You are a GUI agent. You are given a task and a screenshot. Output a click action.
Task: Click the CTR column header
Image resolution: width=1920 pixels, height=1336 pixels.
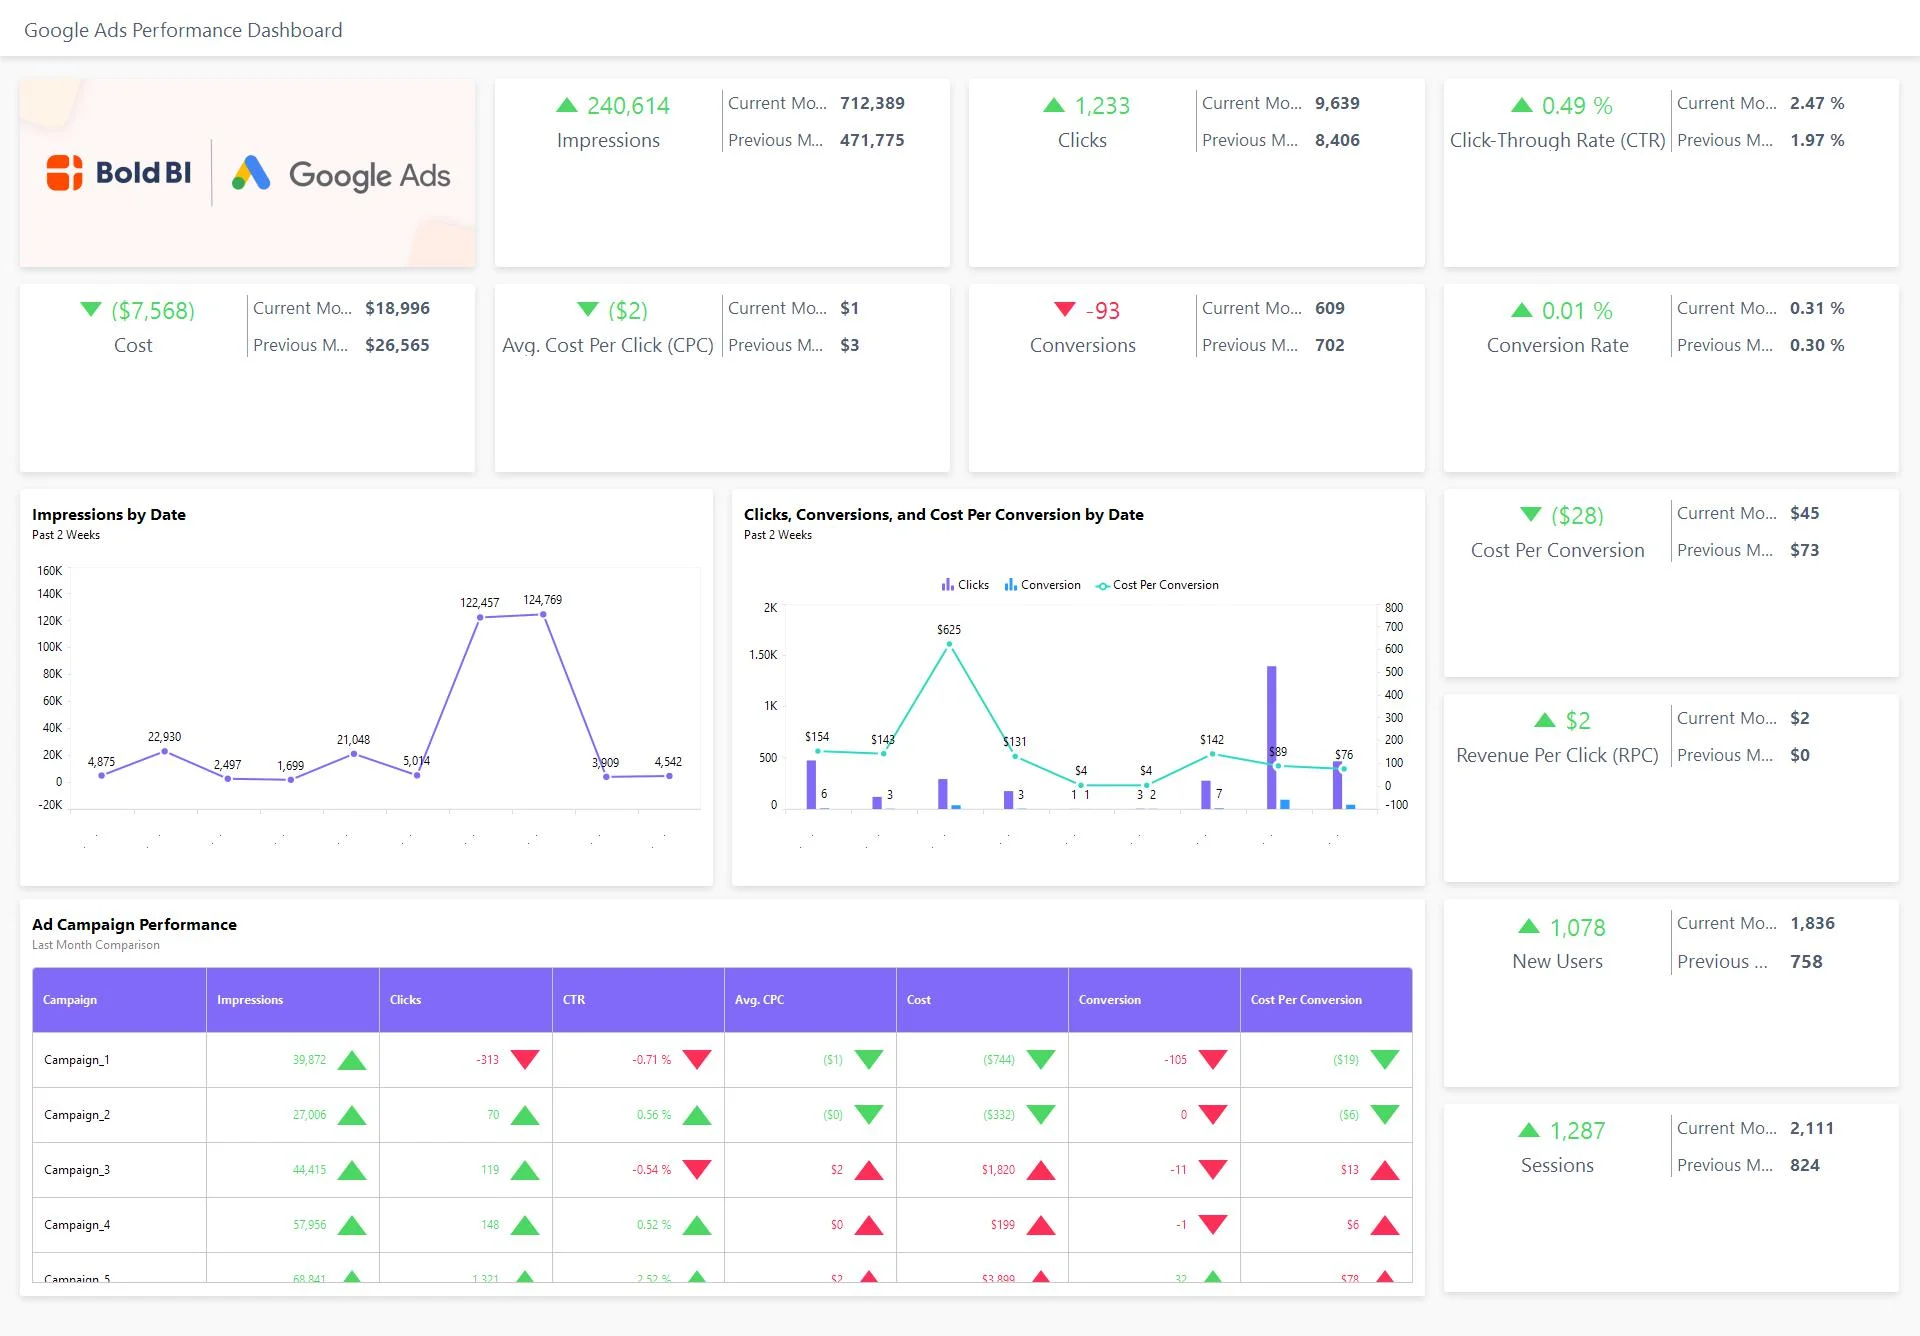pyautogui.click(x=574, y=999)
